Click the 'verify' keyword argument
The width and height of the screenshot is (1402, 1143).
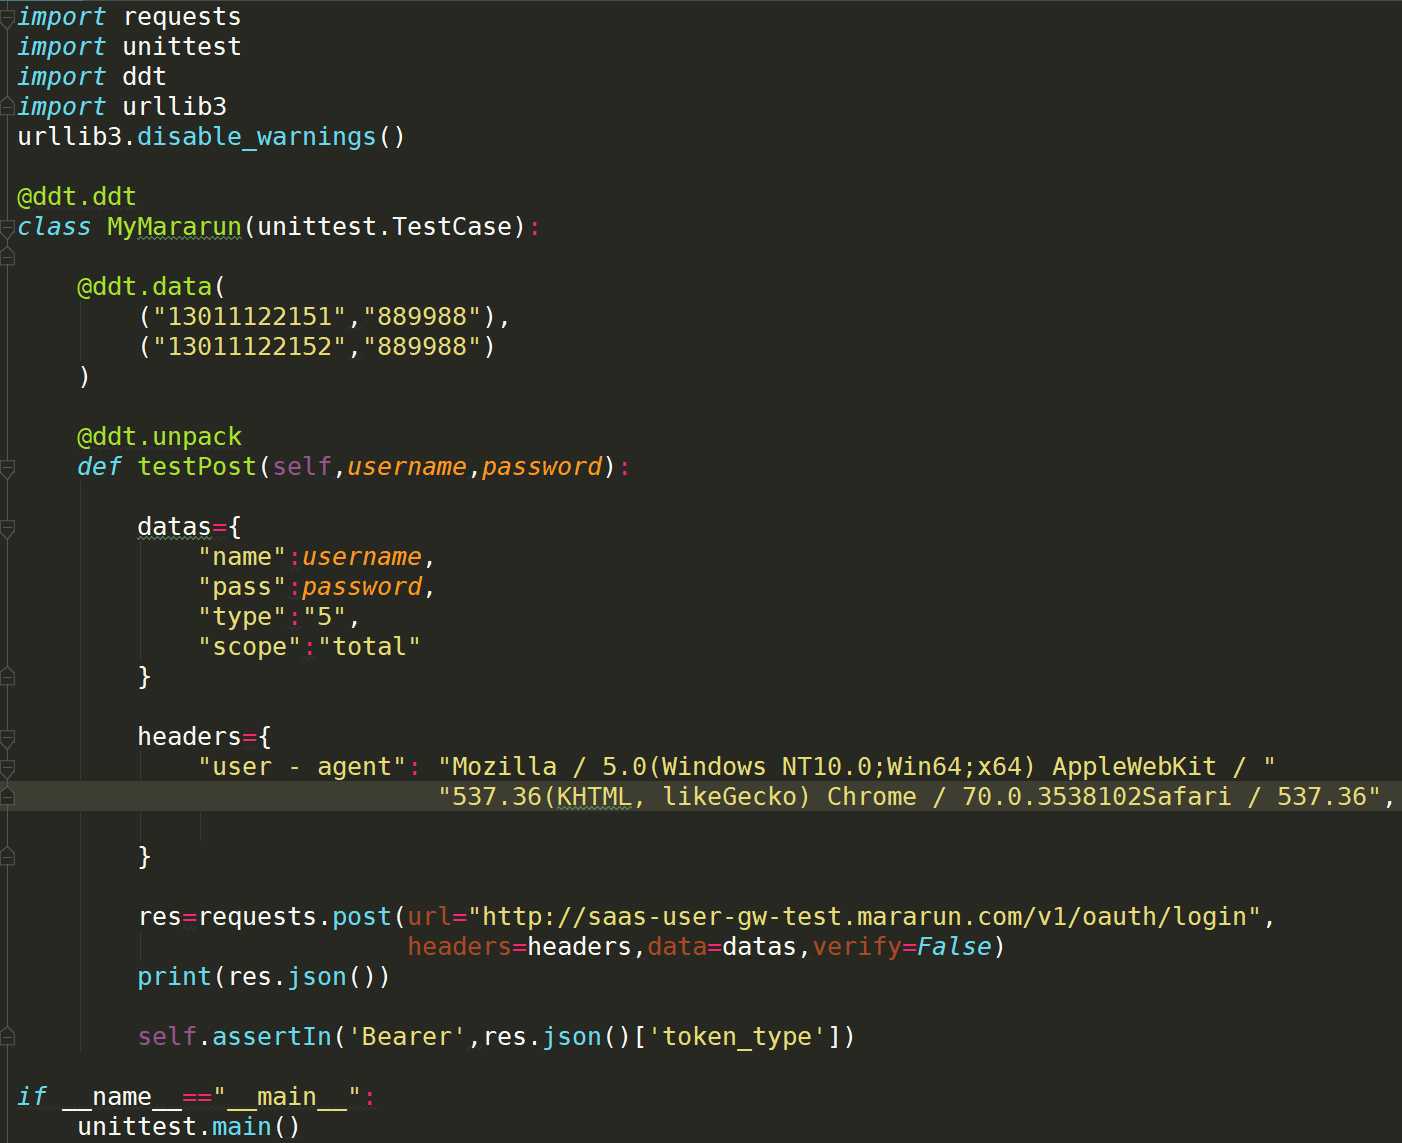857,947
